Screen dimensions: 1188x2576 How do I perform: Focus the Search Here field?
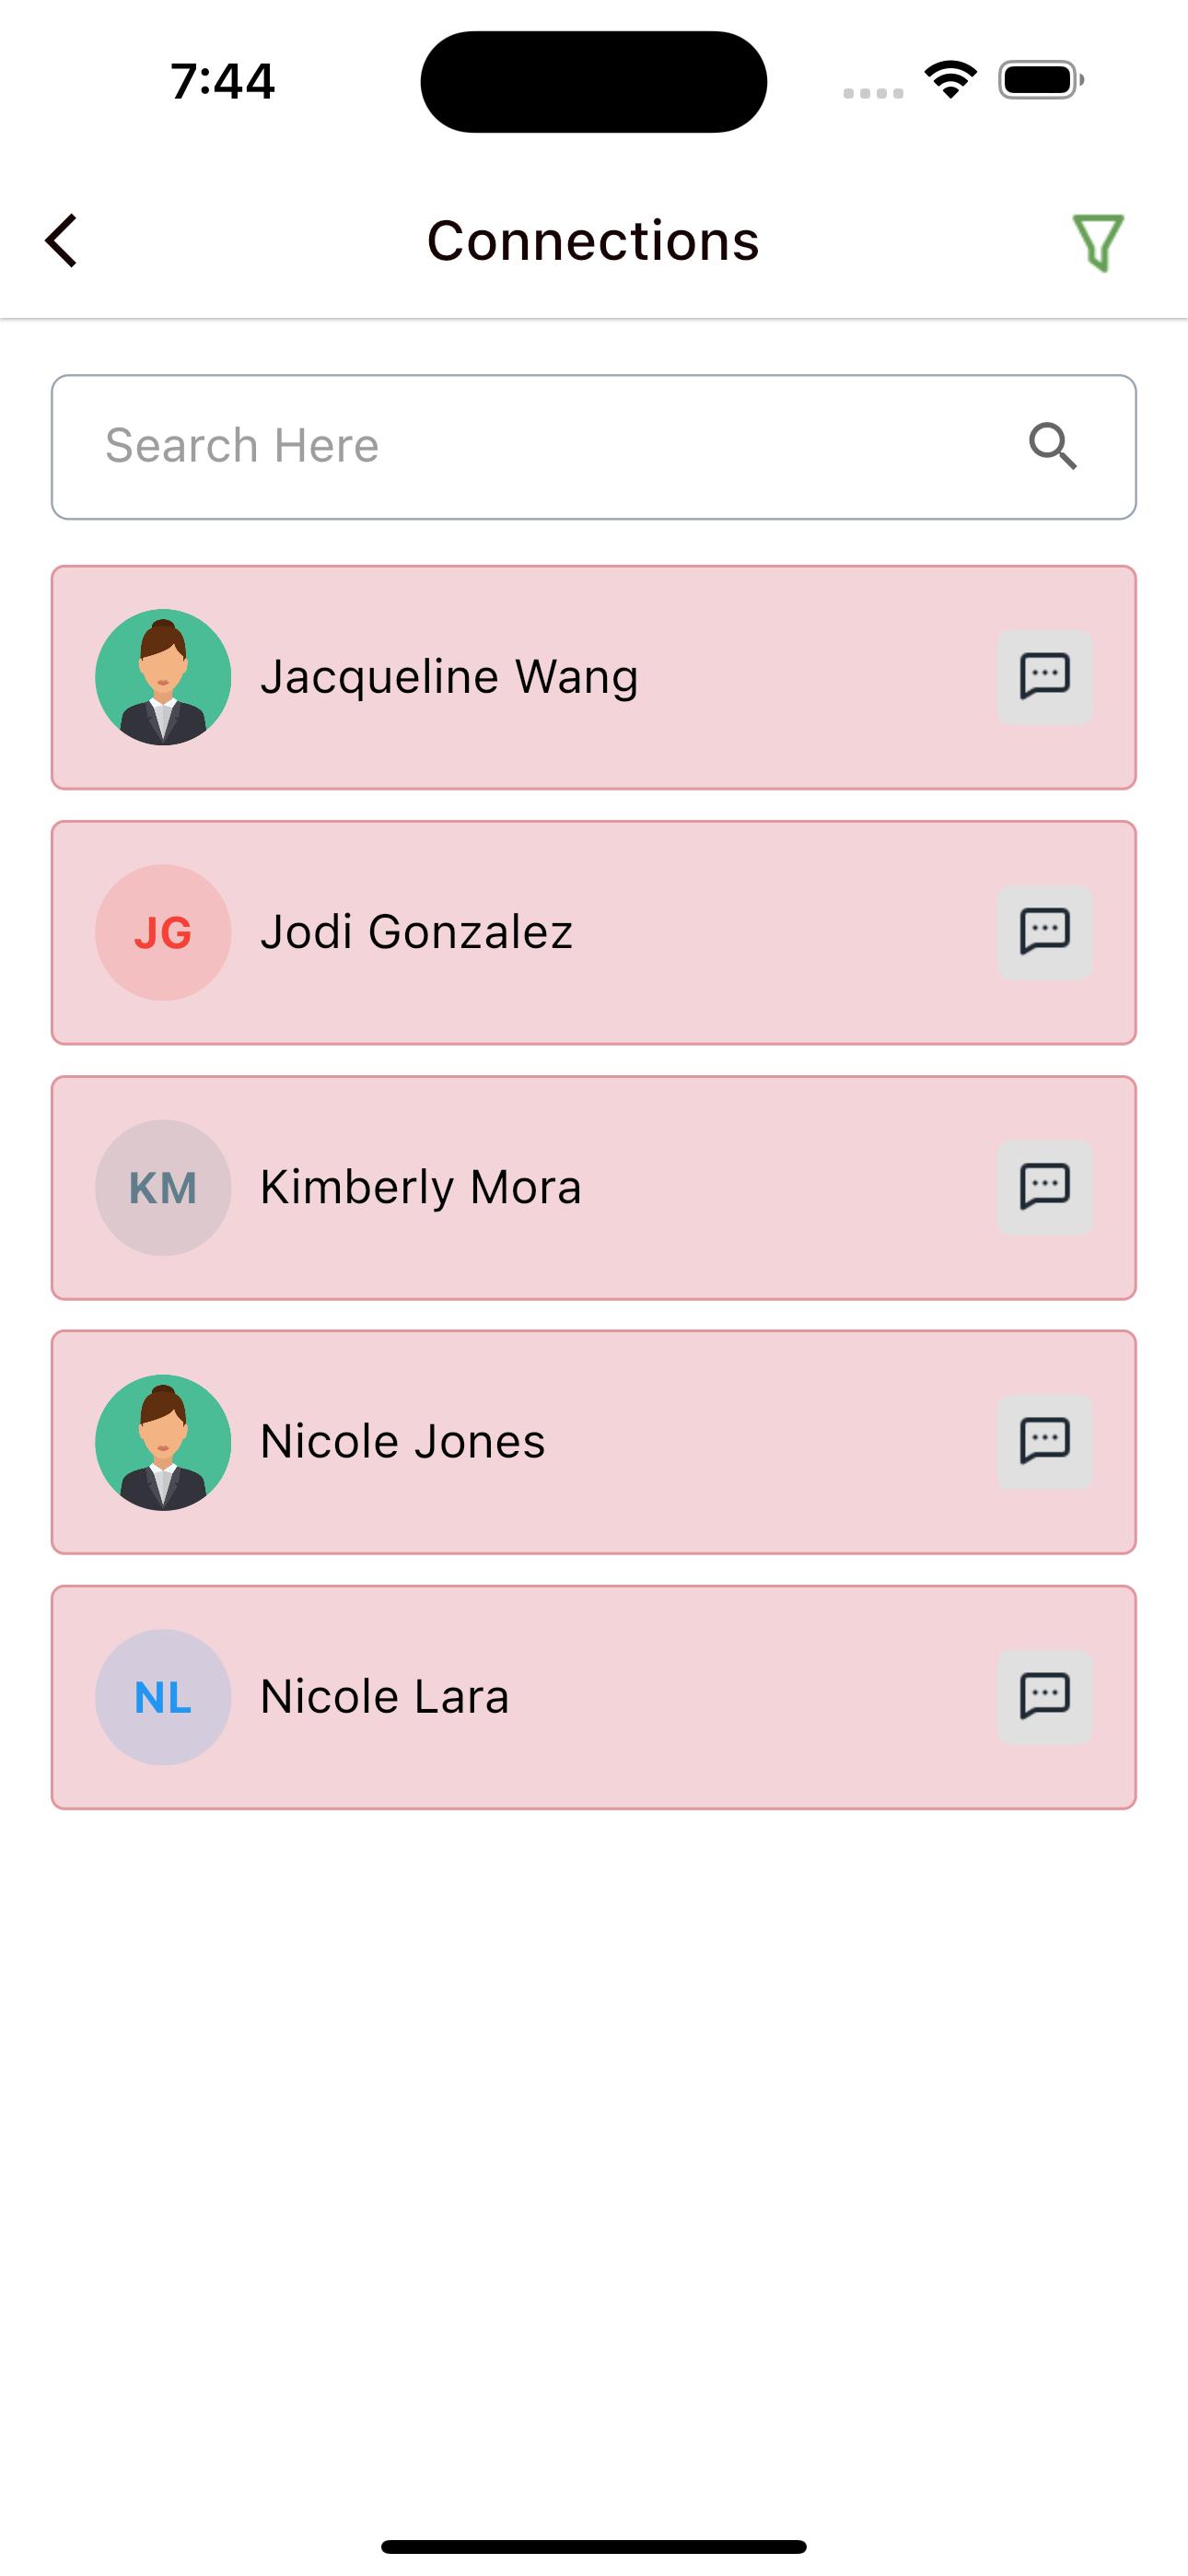(540, 446)
